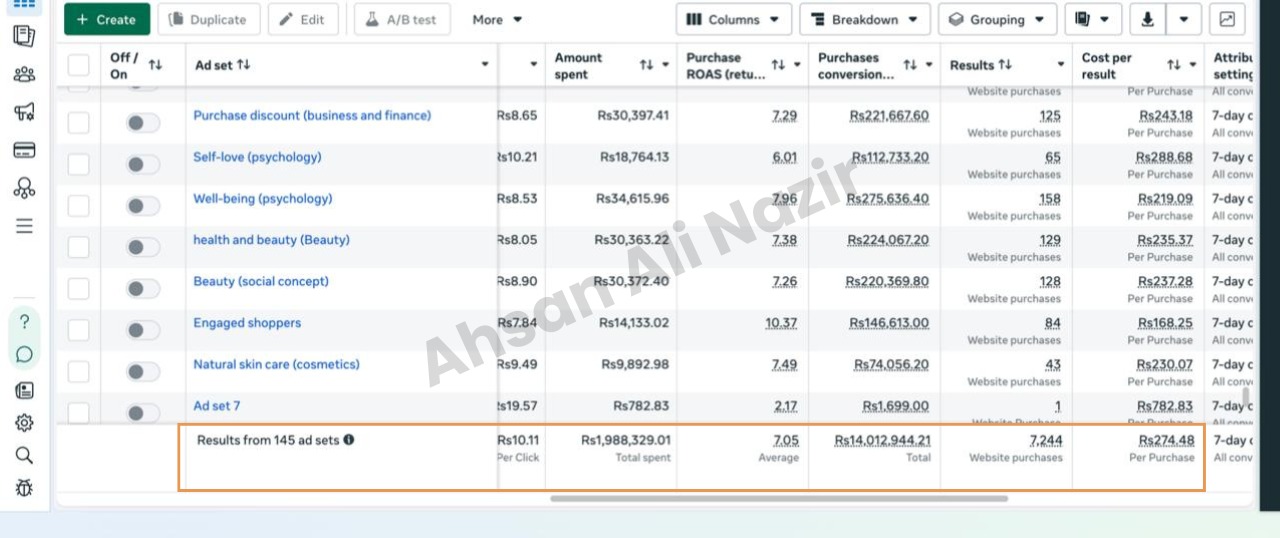
Task: Click info icon beside Results from 145 ad sets
Action: pyautogui.click(x=349, y=439)
